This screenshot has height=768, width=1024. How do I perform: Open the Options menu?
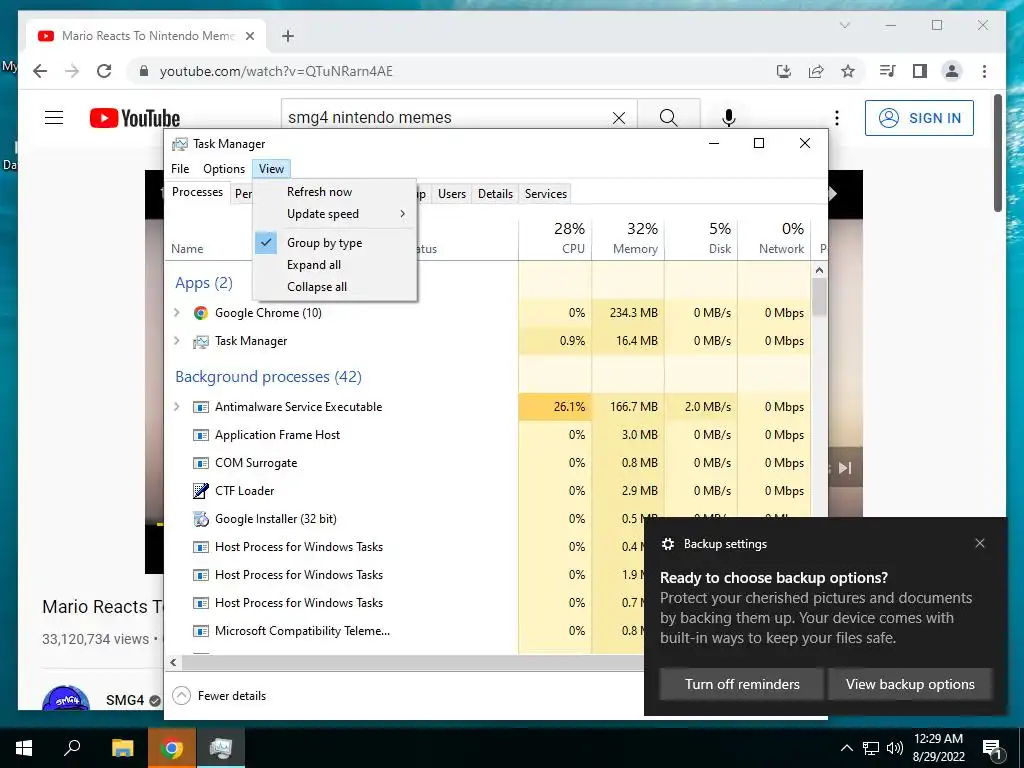click(223, 169)
